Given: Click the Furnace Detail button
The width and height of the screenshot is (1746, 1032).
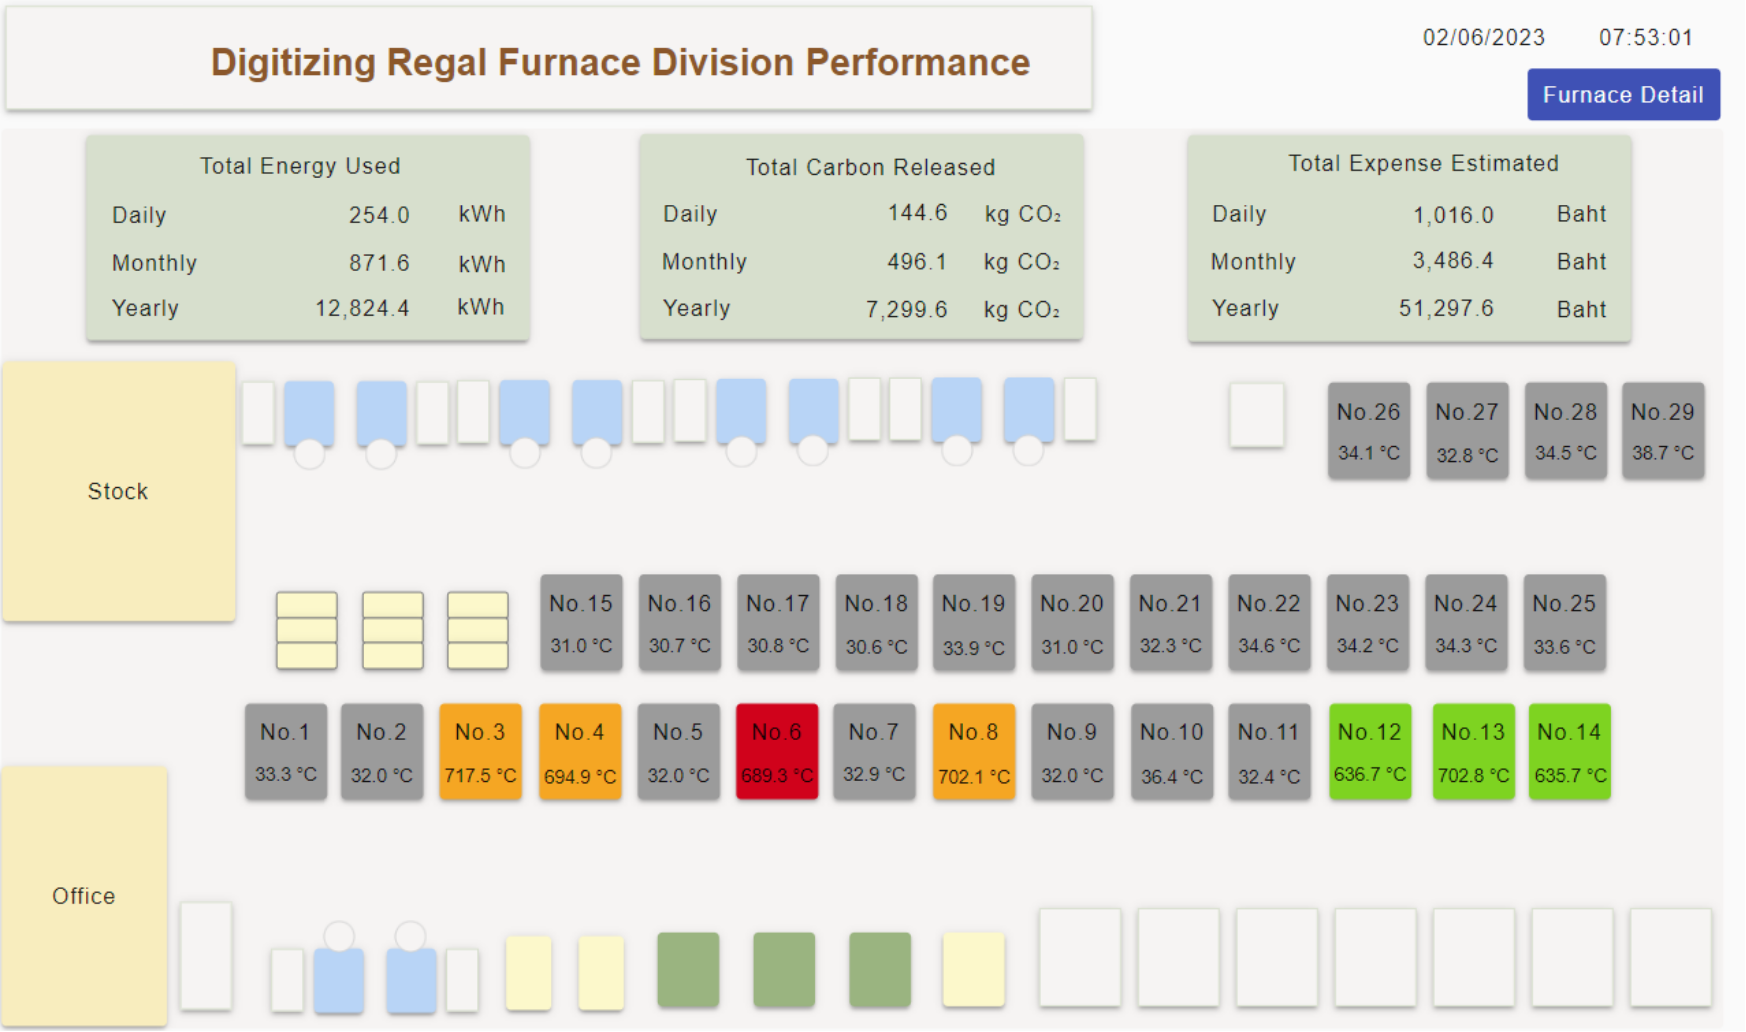Looking at the screenshot, I should [1622, 95].
